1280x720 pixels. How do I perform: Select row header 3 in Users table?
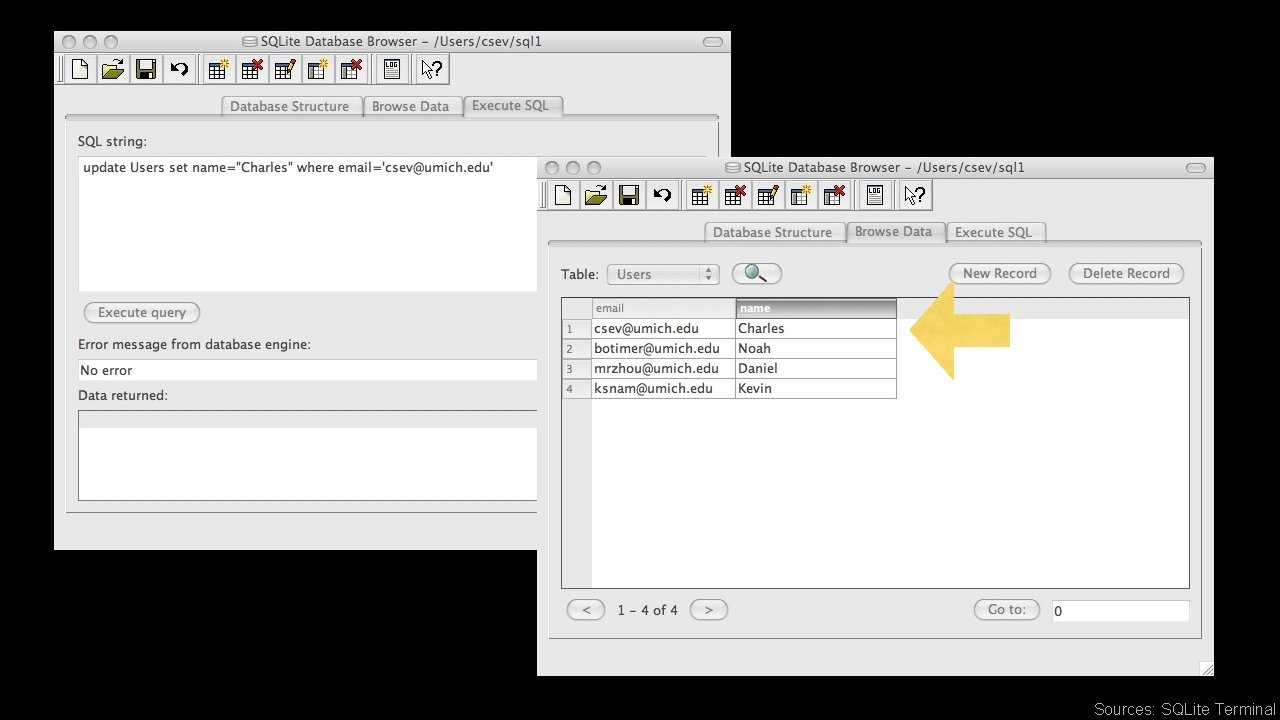(577, 368)
